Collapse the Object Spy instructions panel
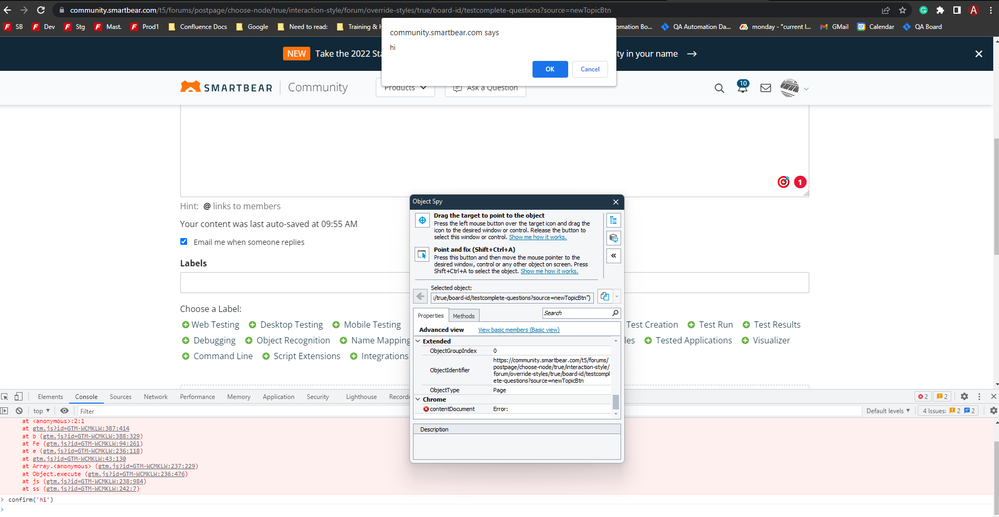Screen dimensions: 999x517 pyautogui.click(x=614, y=256)
